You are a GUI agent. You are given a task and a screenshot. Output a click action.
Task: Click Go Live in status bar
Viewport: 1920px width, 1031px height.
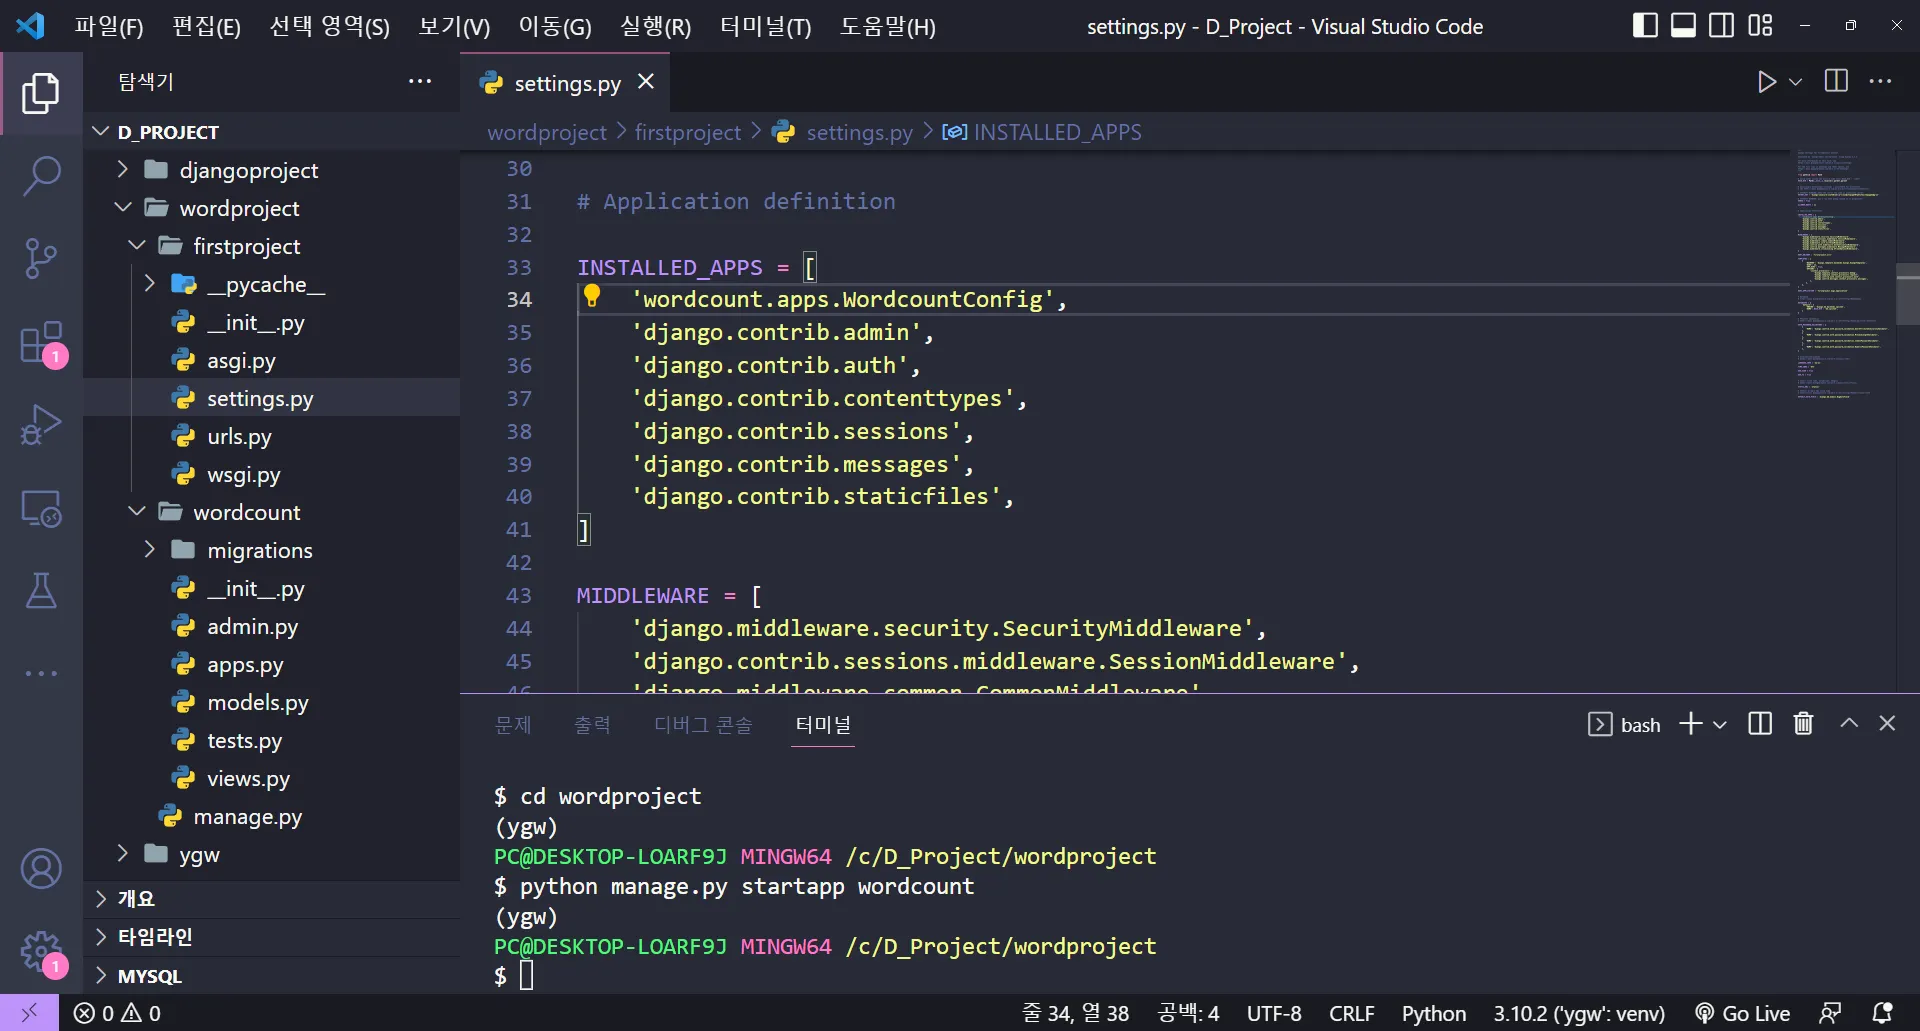(1743, 1013)
